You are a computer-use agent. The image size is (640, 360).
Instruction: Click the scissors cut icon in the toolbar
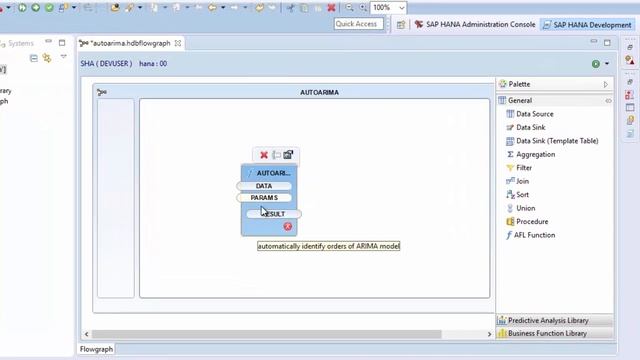[290, 7]
